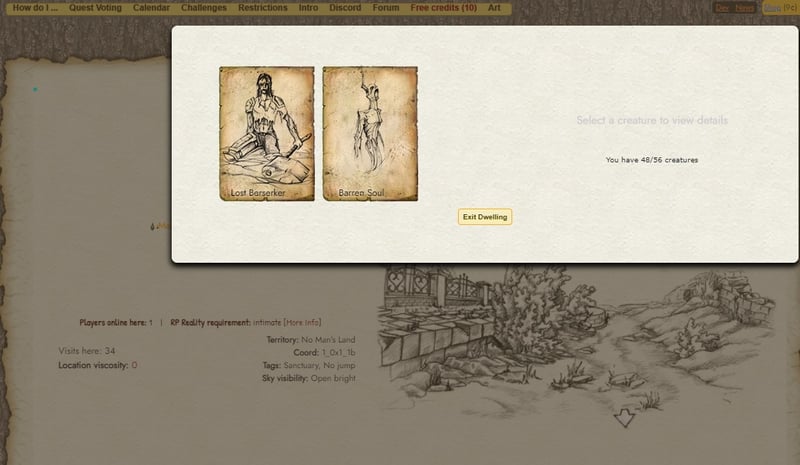Click Free credits (10) link
The width and height of the screenshot is (800, 465).
(x=444, y=8)
